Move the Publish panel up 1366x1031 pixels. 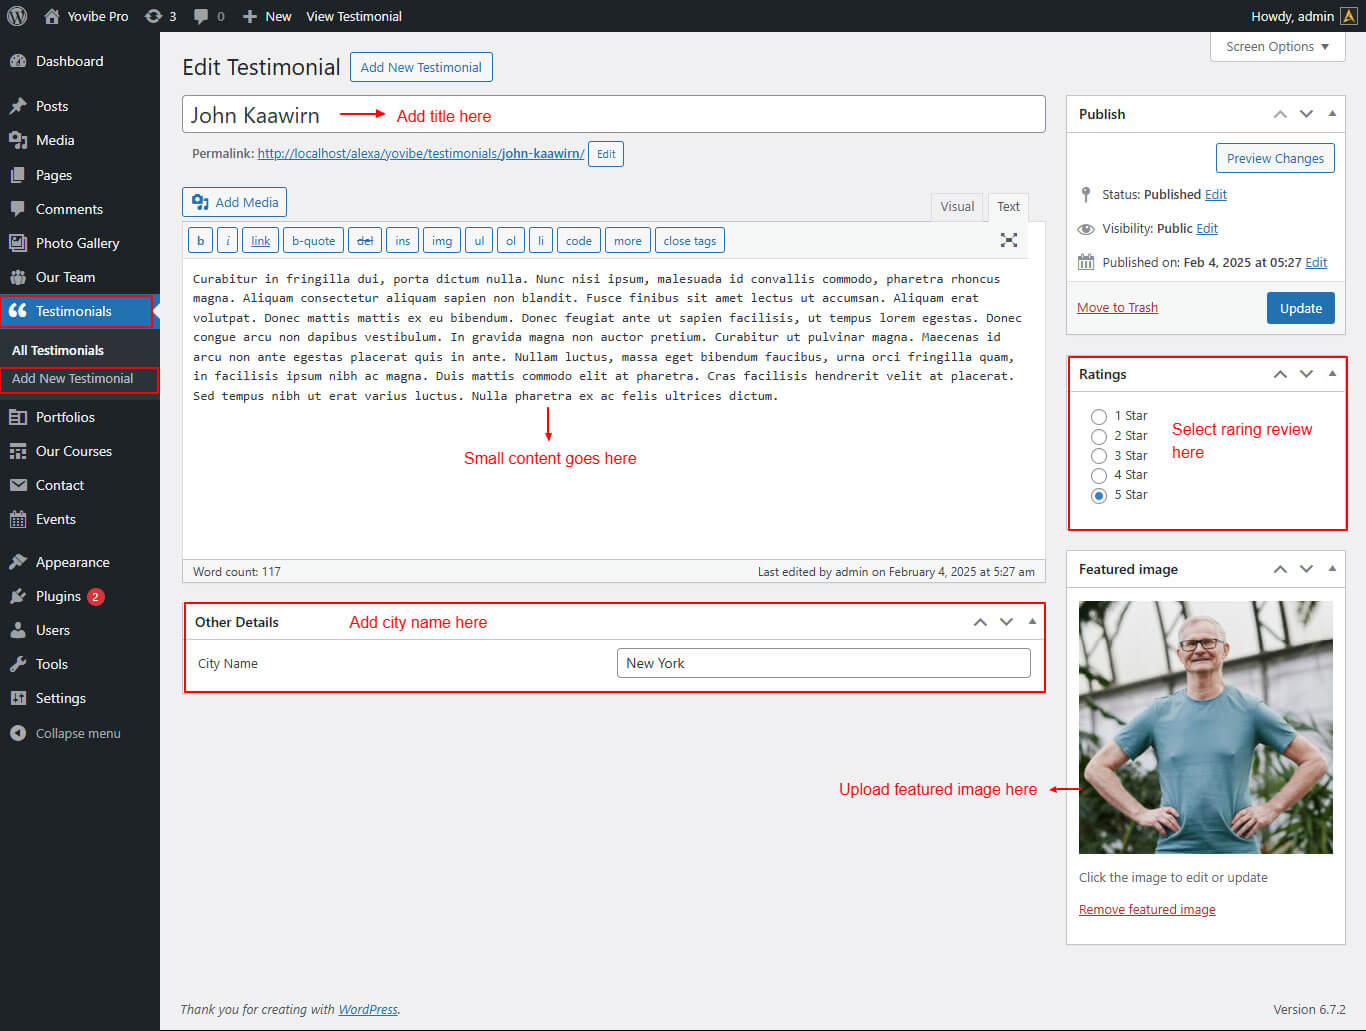pyautogui.click(x=1280, y=114)
